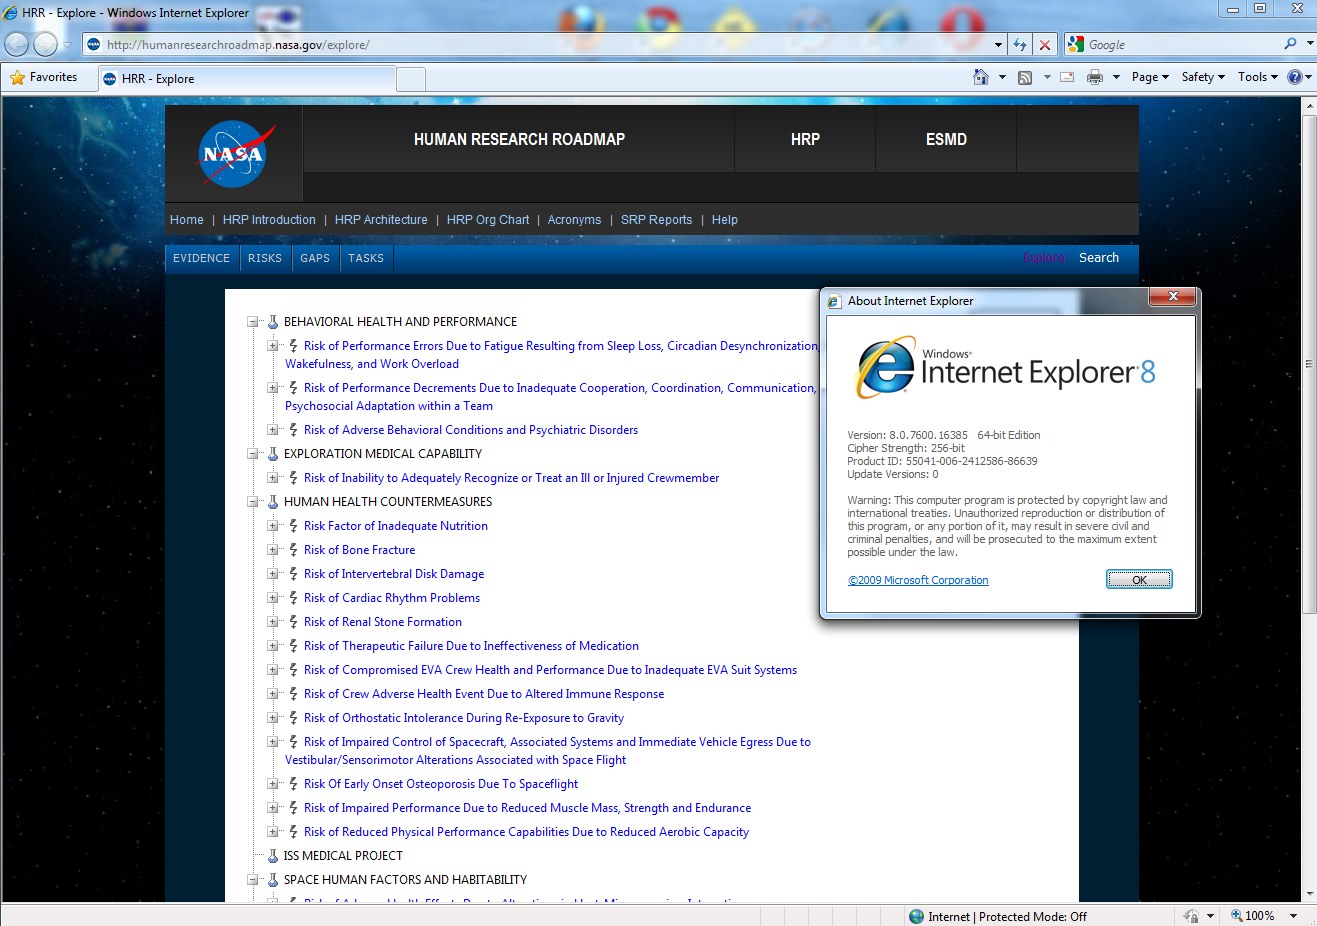Open the Help question mark icon
This screenshot has height=926, width=1317.
(x=1295, y=77)
